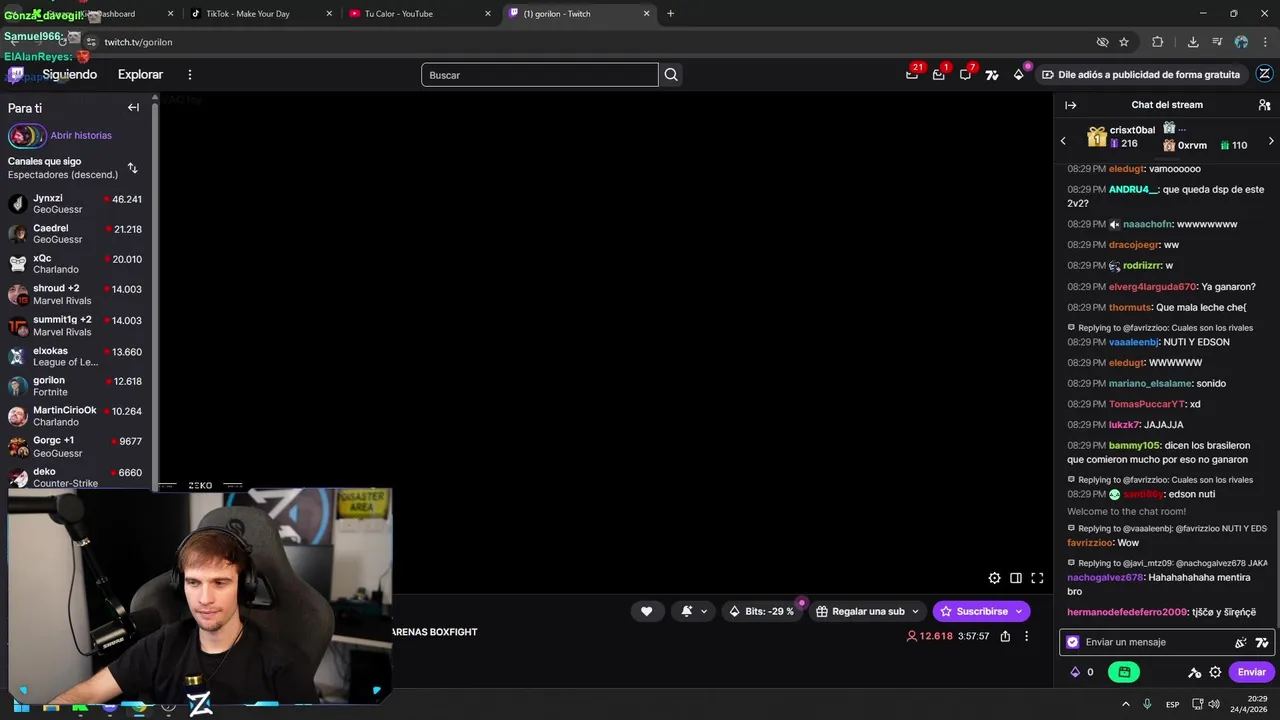Click the Twitch logo home icon
The image size is (1280, 720).
click(x=16, y=74)
